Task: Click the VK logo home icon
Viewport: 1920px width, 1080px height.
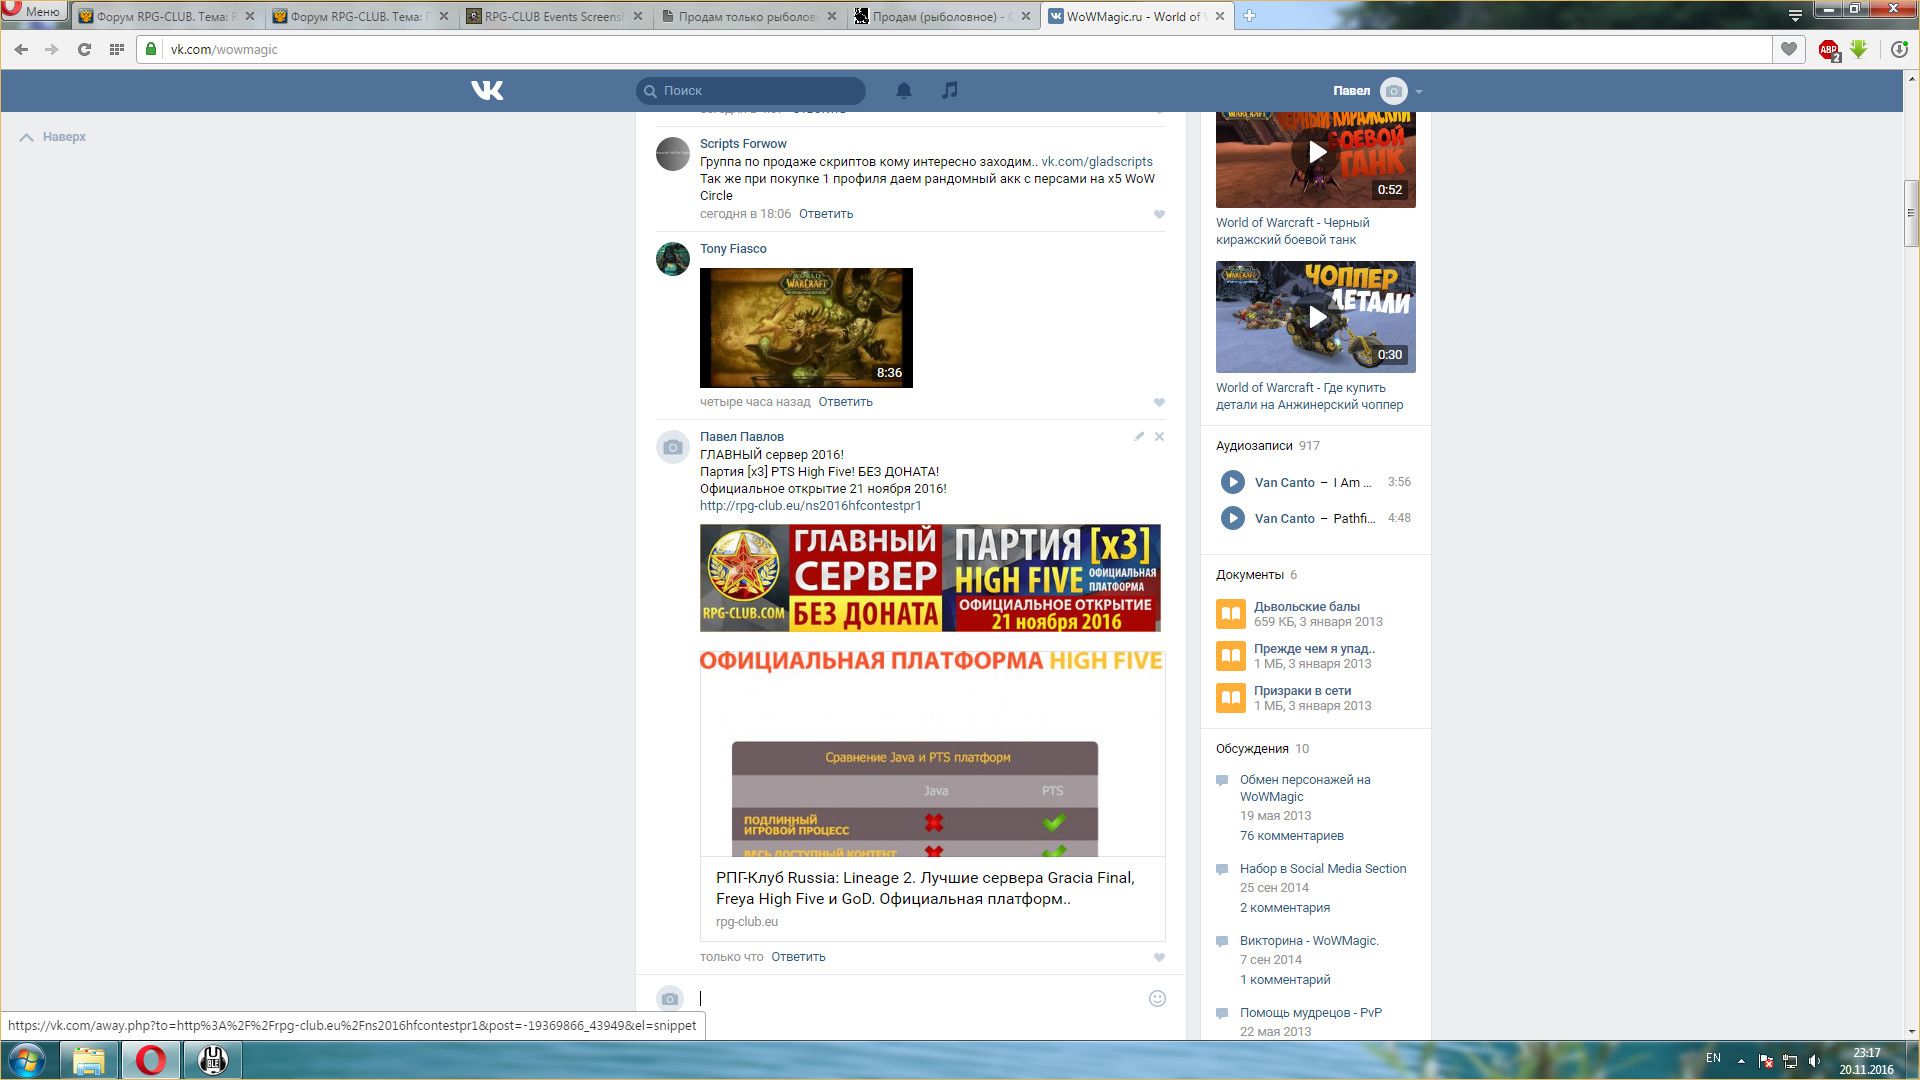Action: pyautogui.click(x=487, y=91)
